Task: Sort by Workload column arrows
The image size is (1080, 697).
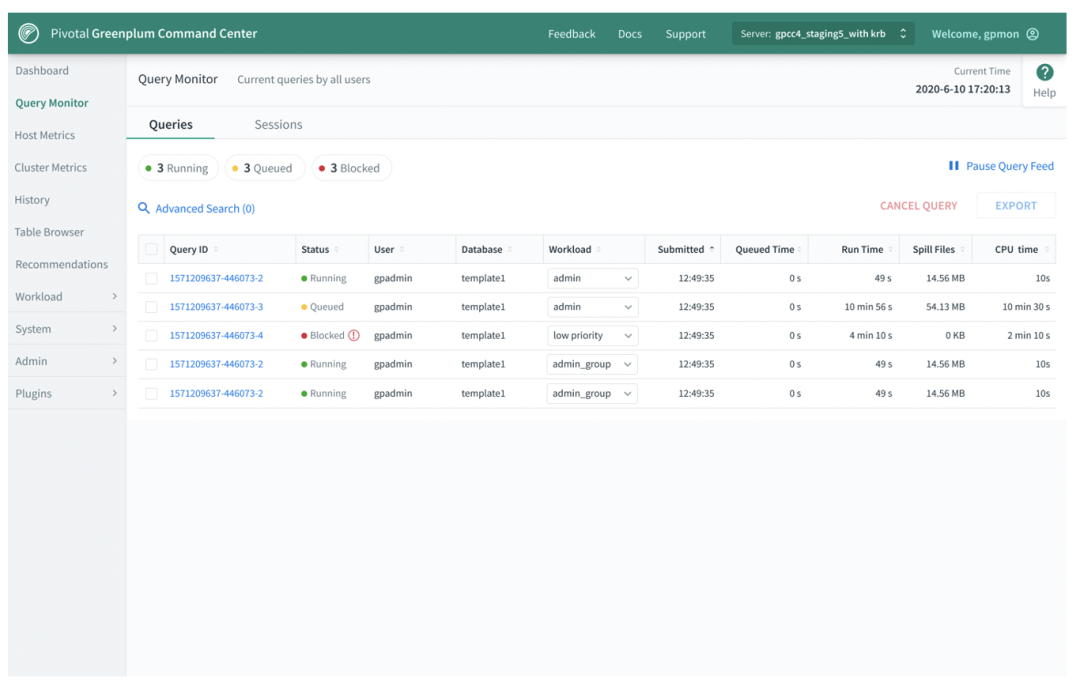Action: (599, 249)
